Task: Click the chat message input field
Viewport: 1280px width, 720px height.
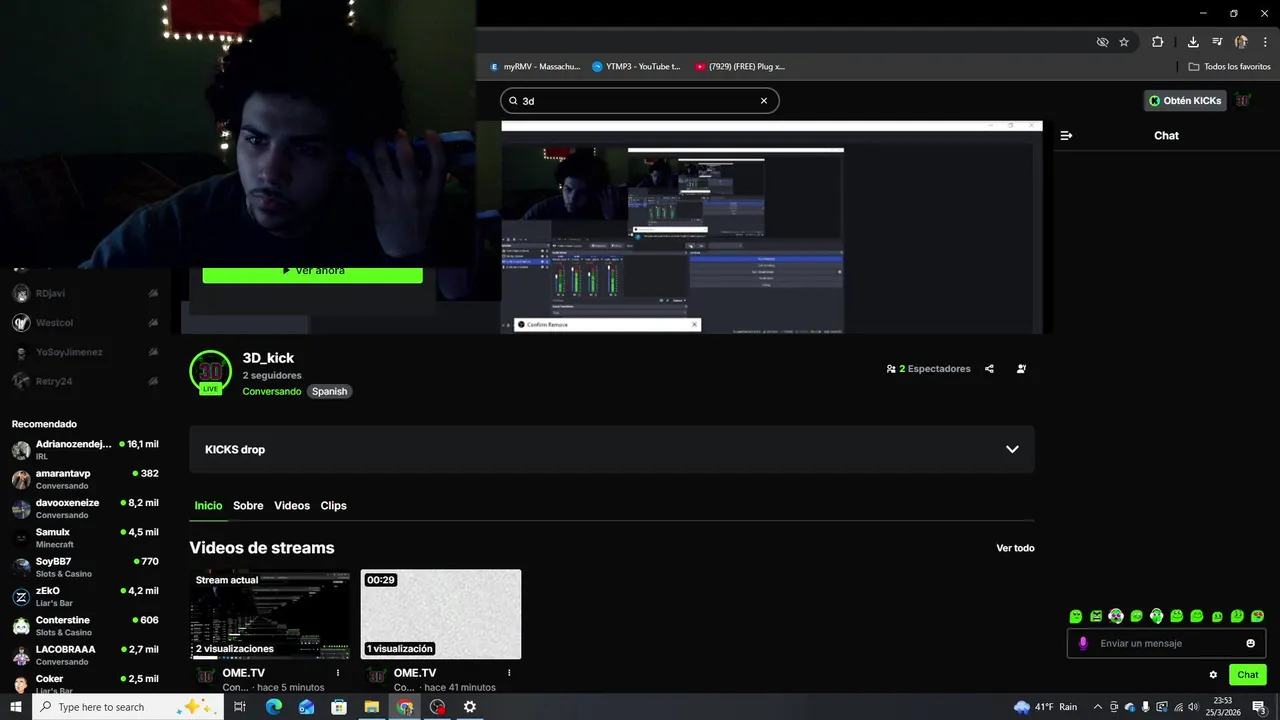Action: [1166, 643]
